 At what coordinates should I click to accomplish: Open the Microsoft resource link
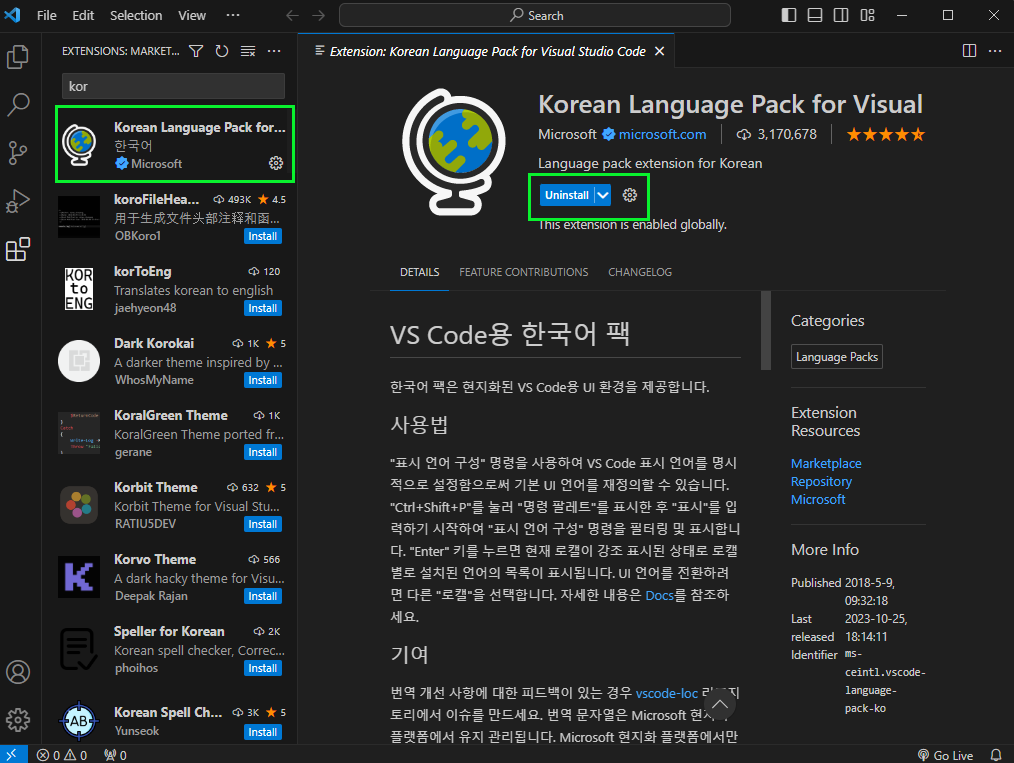coord(818,500)
